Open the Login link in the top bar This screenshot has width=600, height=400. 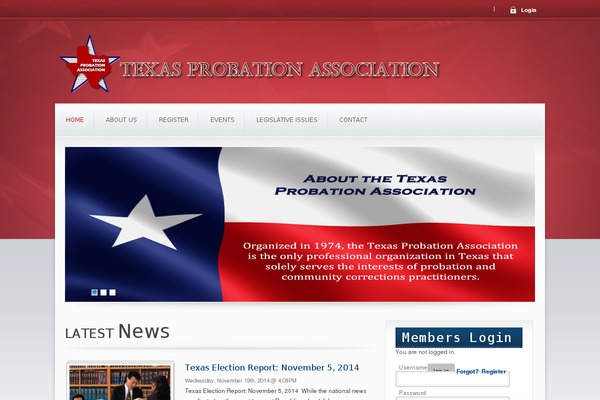528,10
